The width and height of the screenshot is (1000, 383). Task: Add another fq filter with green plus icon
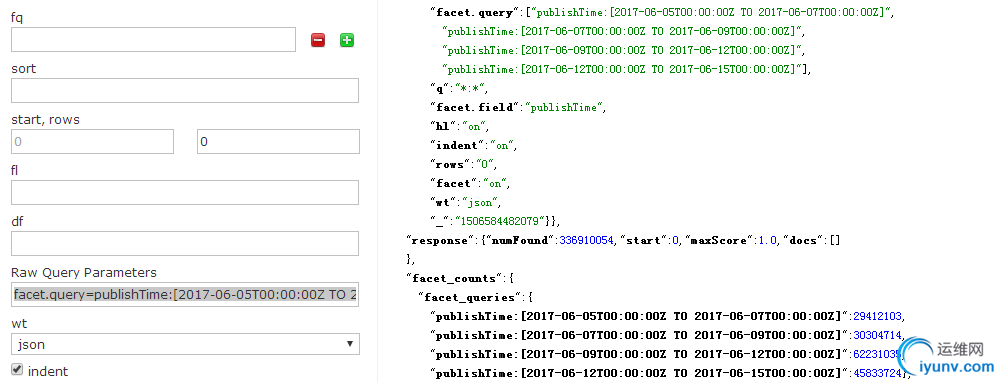pos(347,40)
